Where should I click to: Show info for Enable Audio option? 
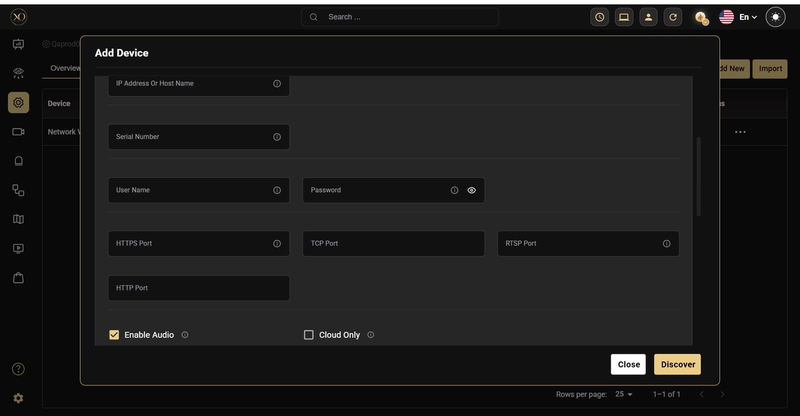click(x=185, y=335)
